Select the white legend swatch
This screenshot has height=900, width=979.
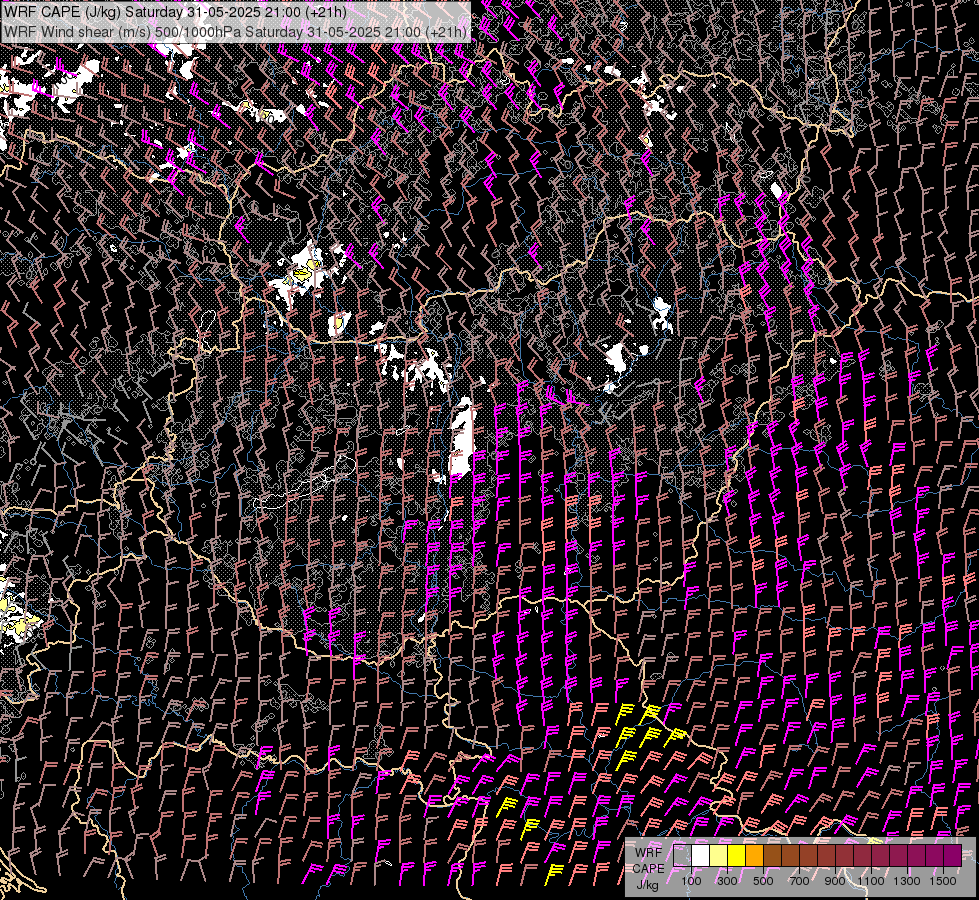click(701, 855)
